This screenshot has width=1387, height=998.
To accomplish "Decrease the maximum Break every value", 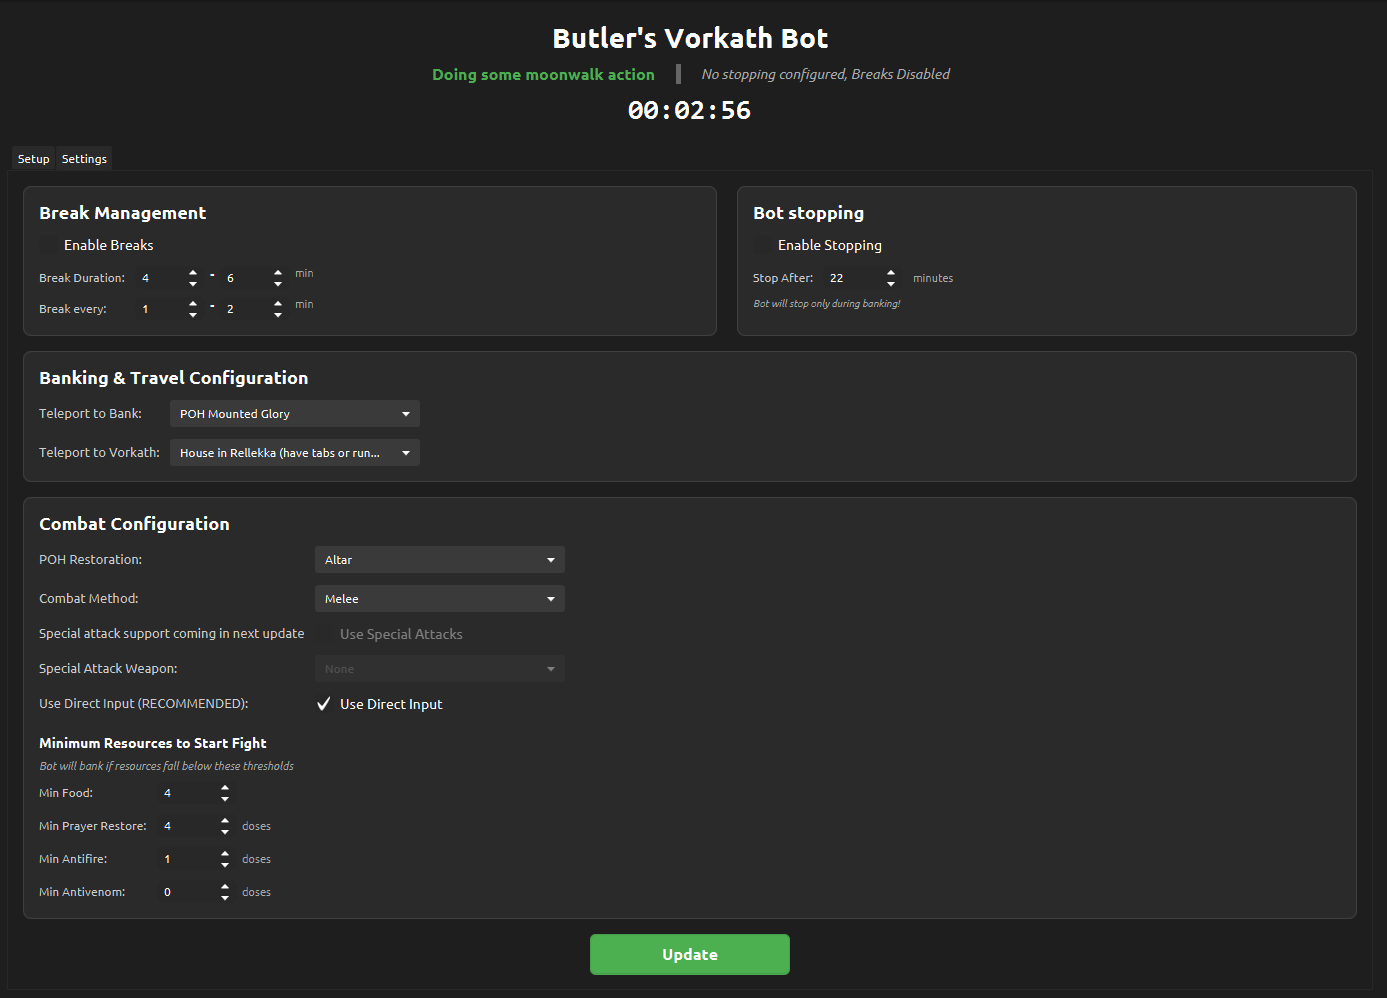I will tap(278, 315).
